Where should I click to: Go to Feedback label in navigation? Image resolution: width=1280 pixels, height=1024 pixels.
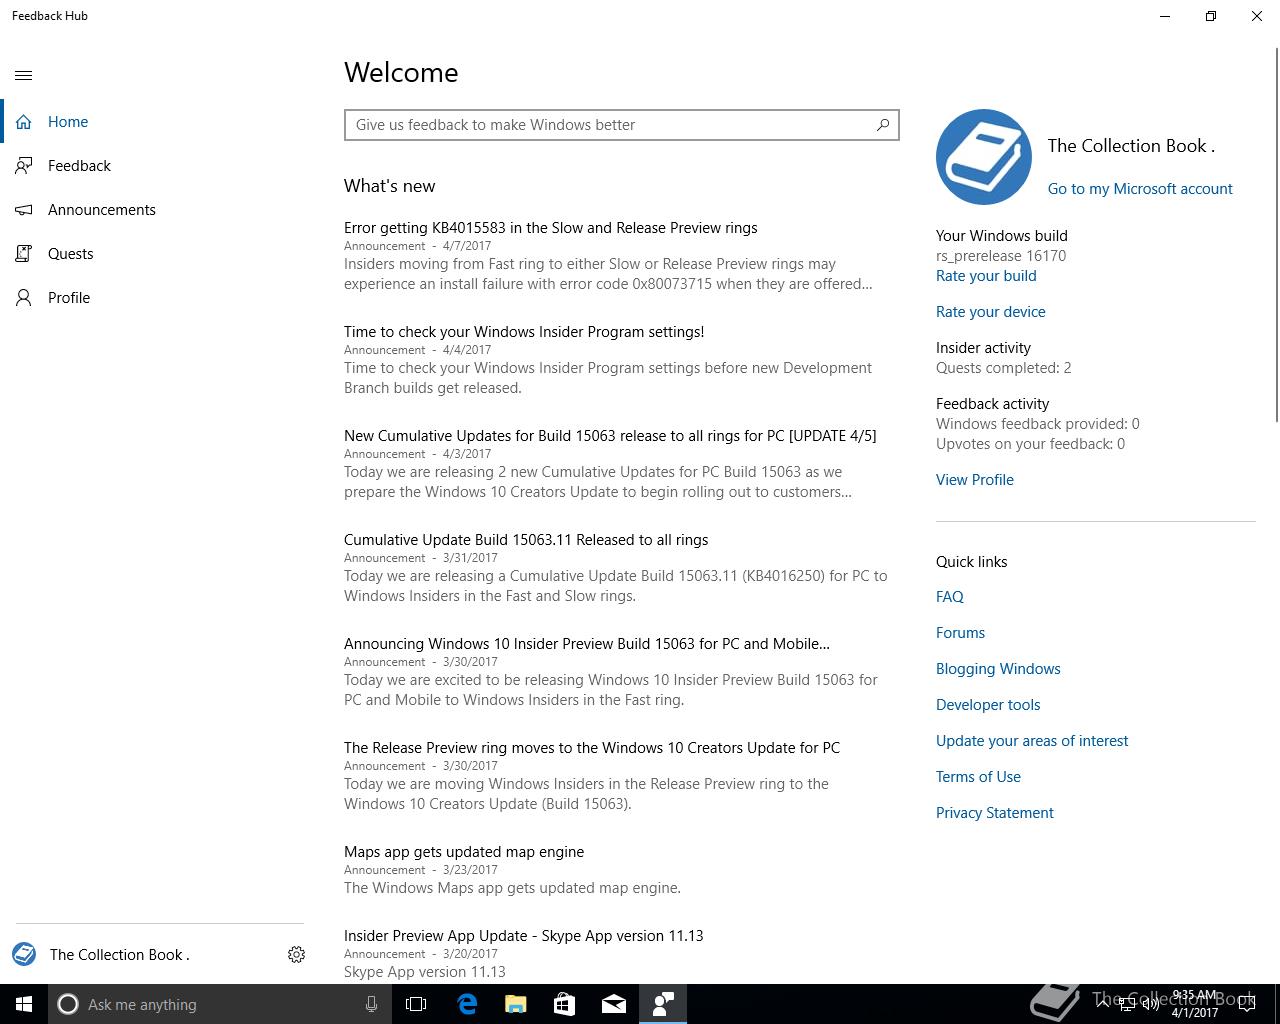(79, 166)
